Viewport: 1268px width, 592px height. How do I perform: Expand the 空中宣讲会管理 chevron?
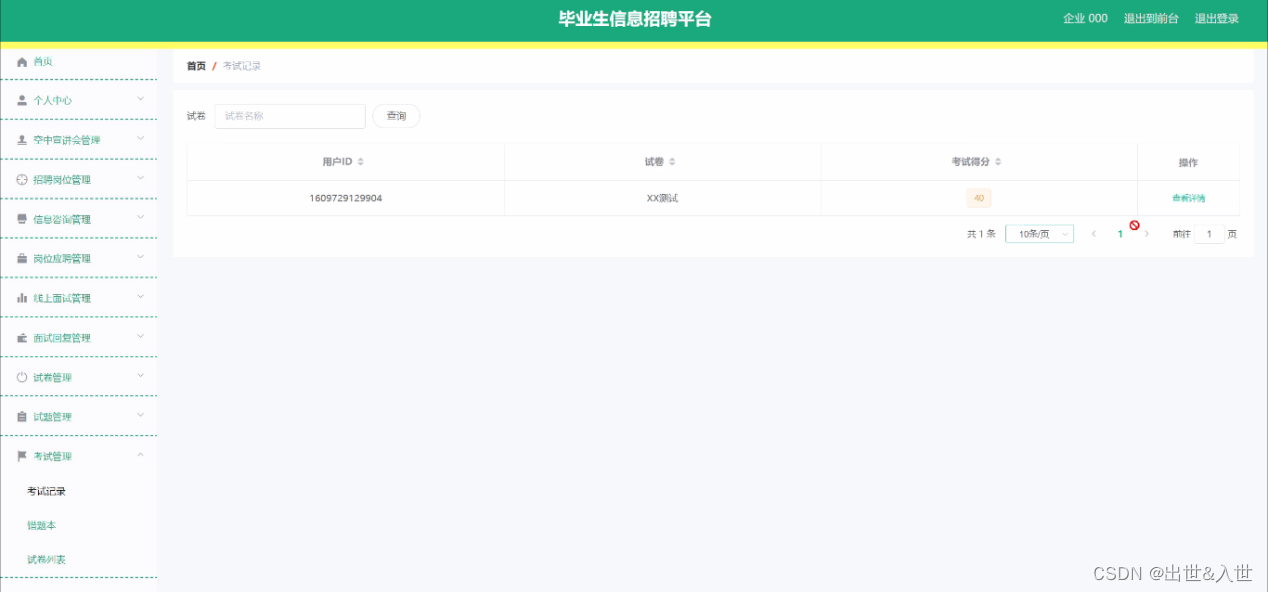pos(140,139)
